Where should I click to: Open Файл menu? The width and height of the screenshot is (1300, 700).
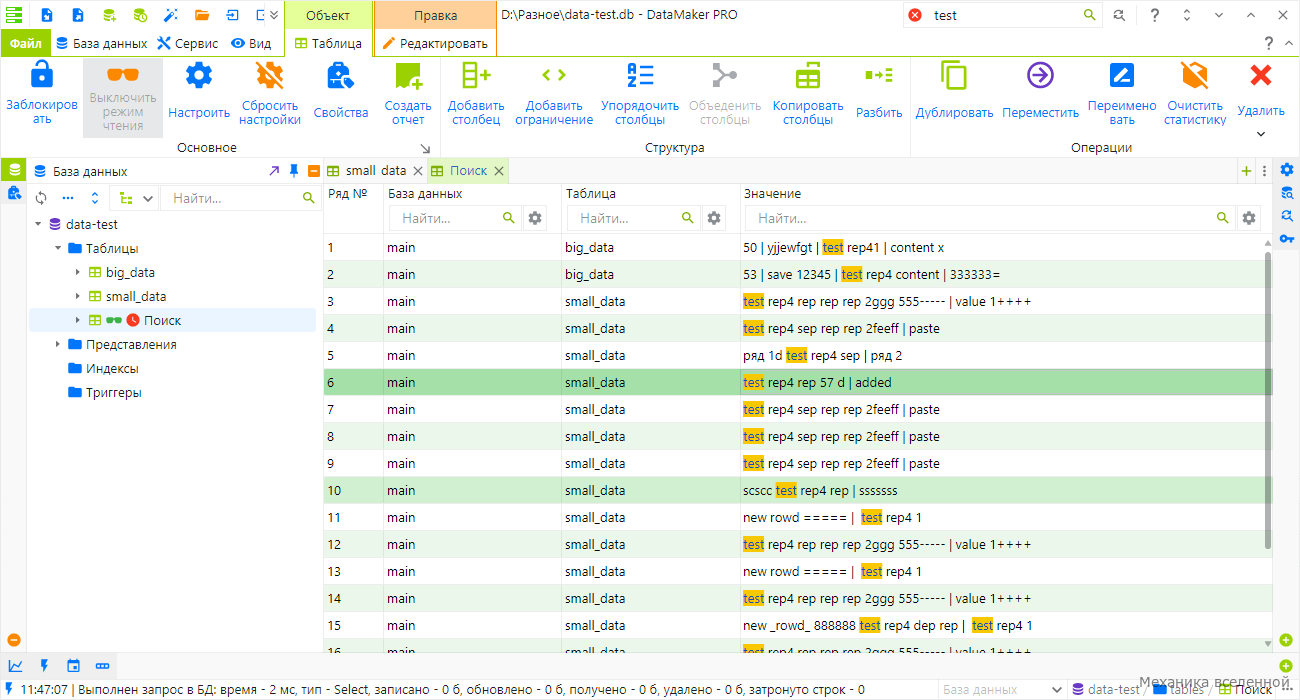pos(26,43)
